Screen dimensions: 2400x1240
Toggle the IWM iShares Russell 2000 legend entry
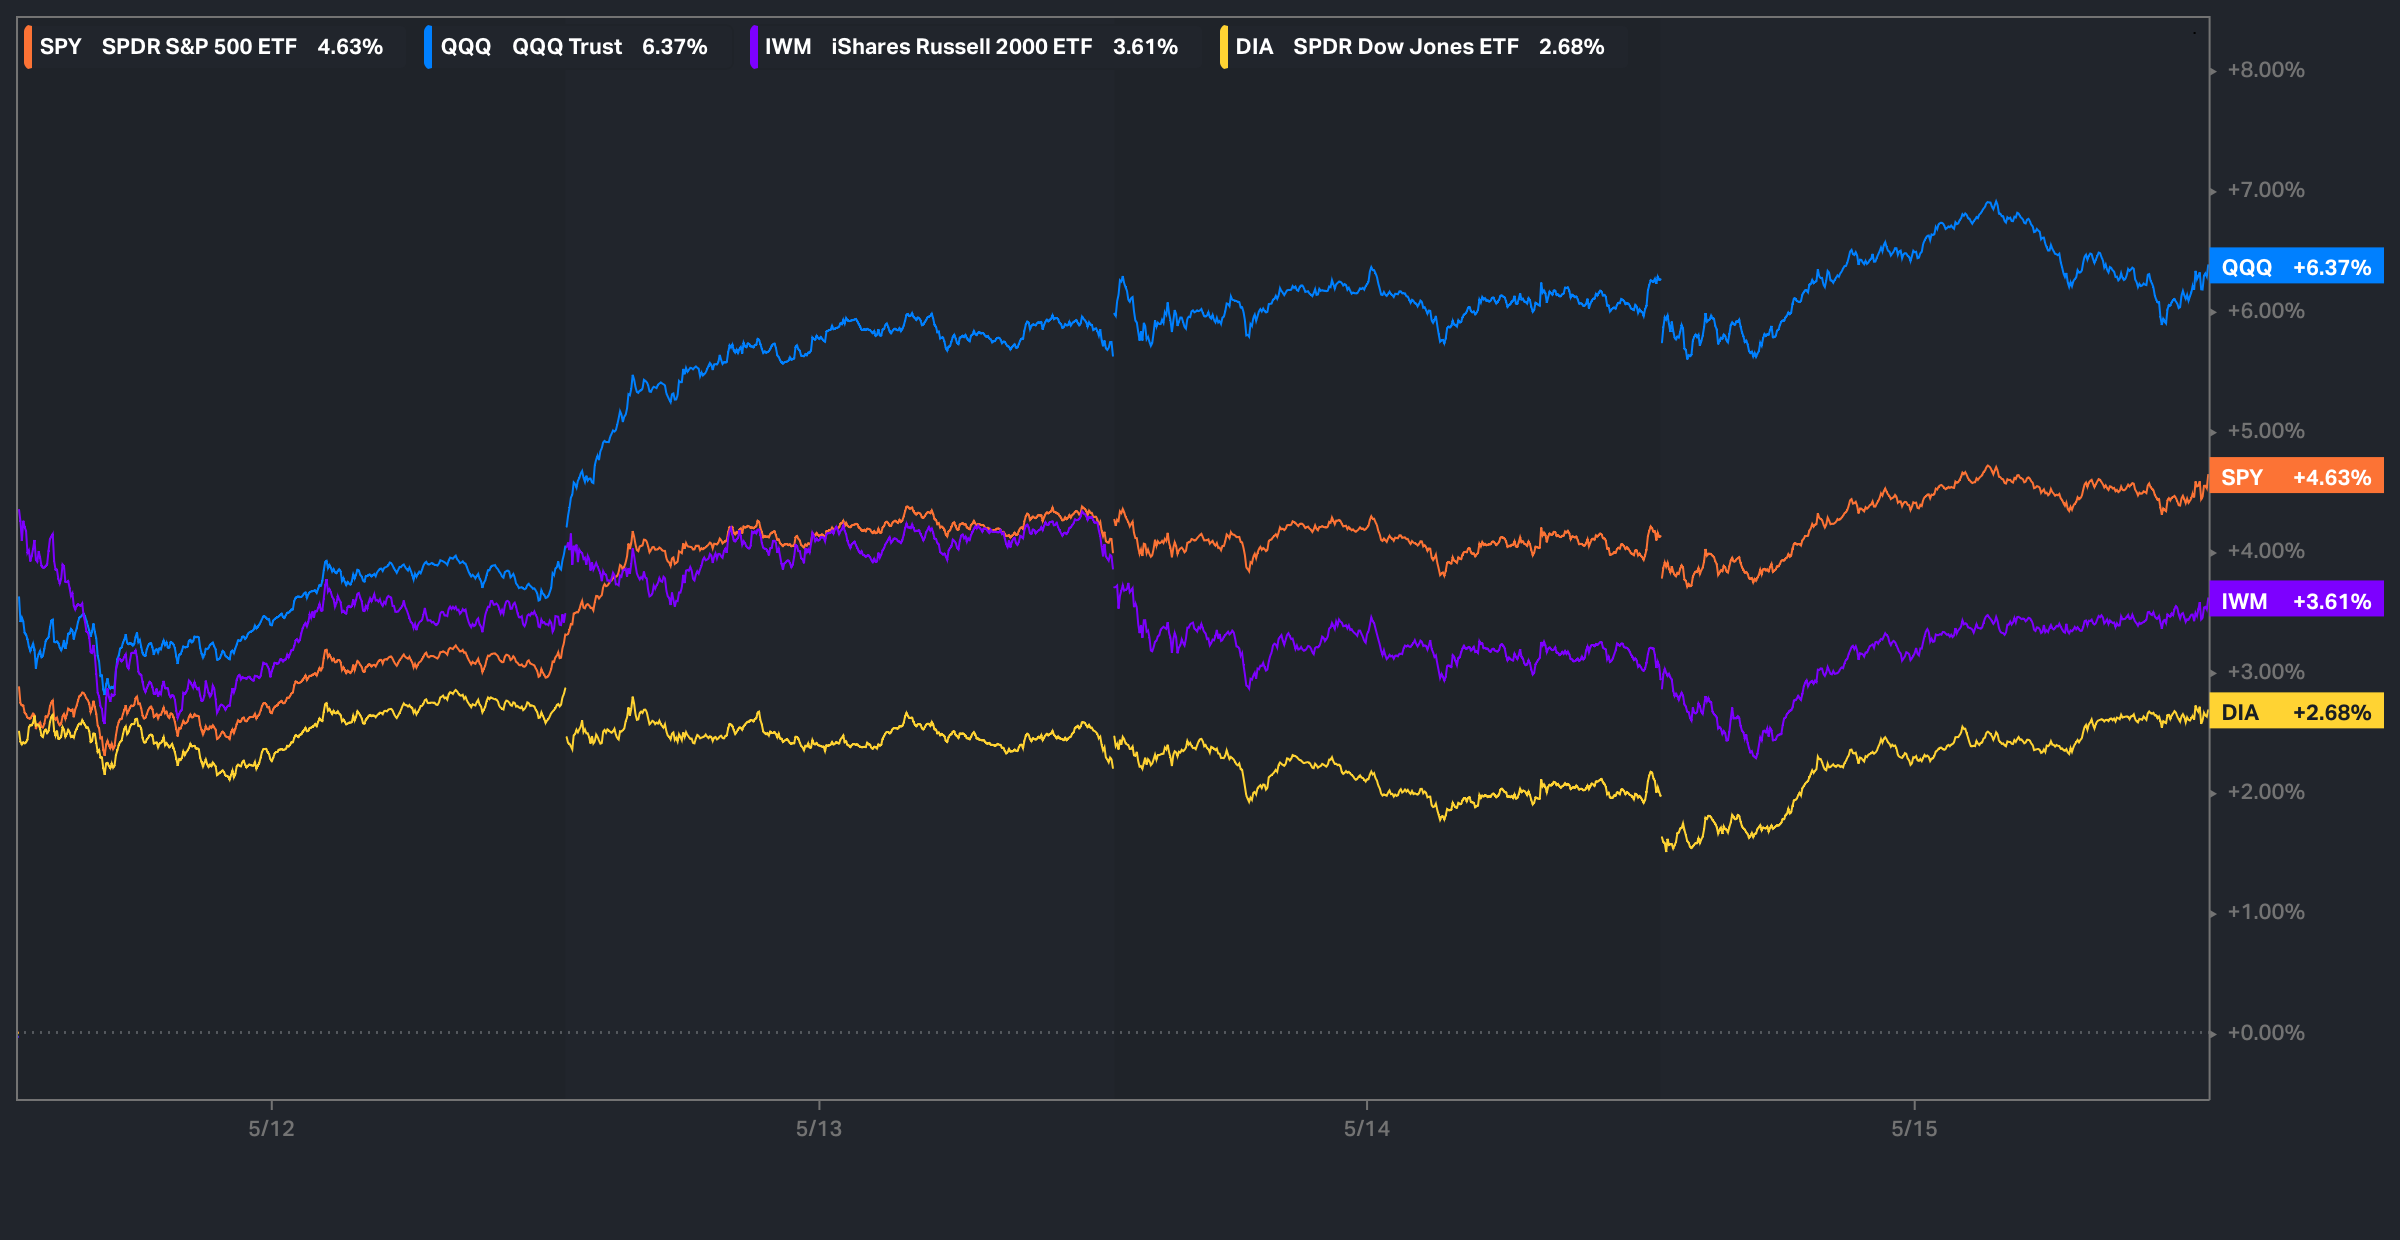click(x=970, y=47)
